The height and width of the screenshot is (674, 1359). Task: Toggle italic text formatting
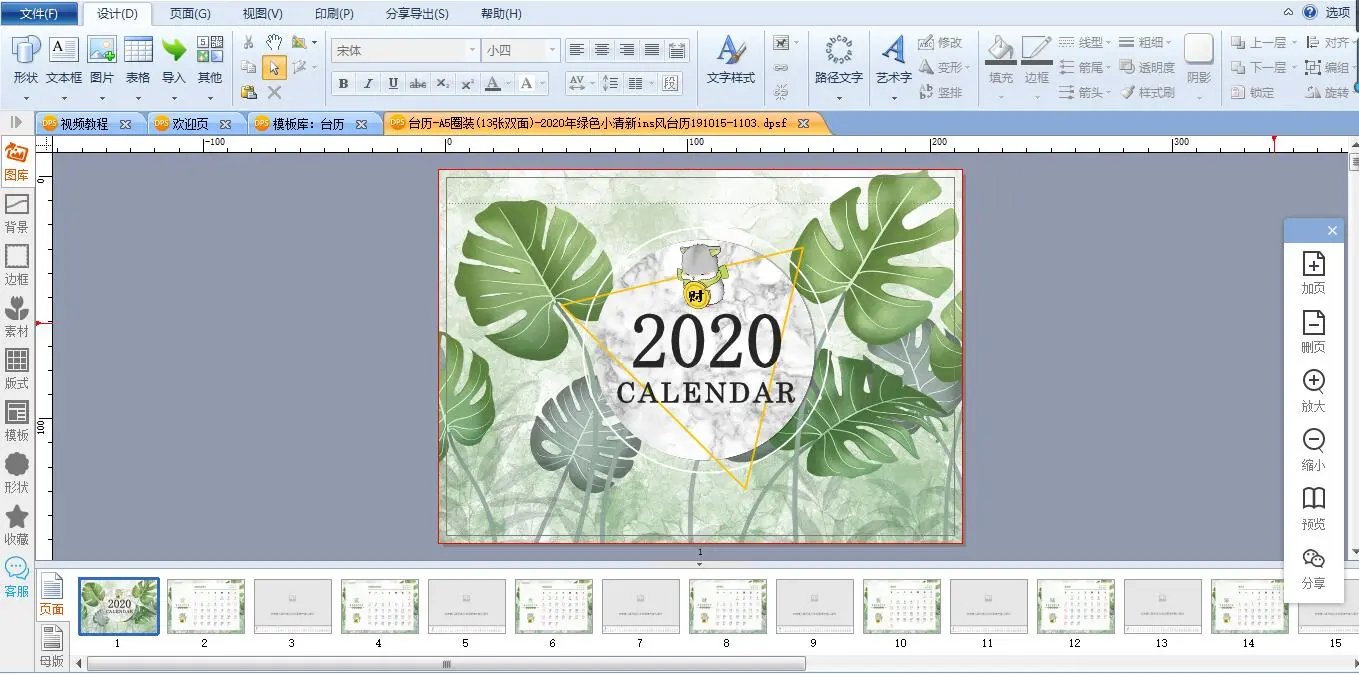368,83
